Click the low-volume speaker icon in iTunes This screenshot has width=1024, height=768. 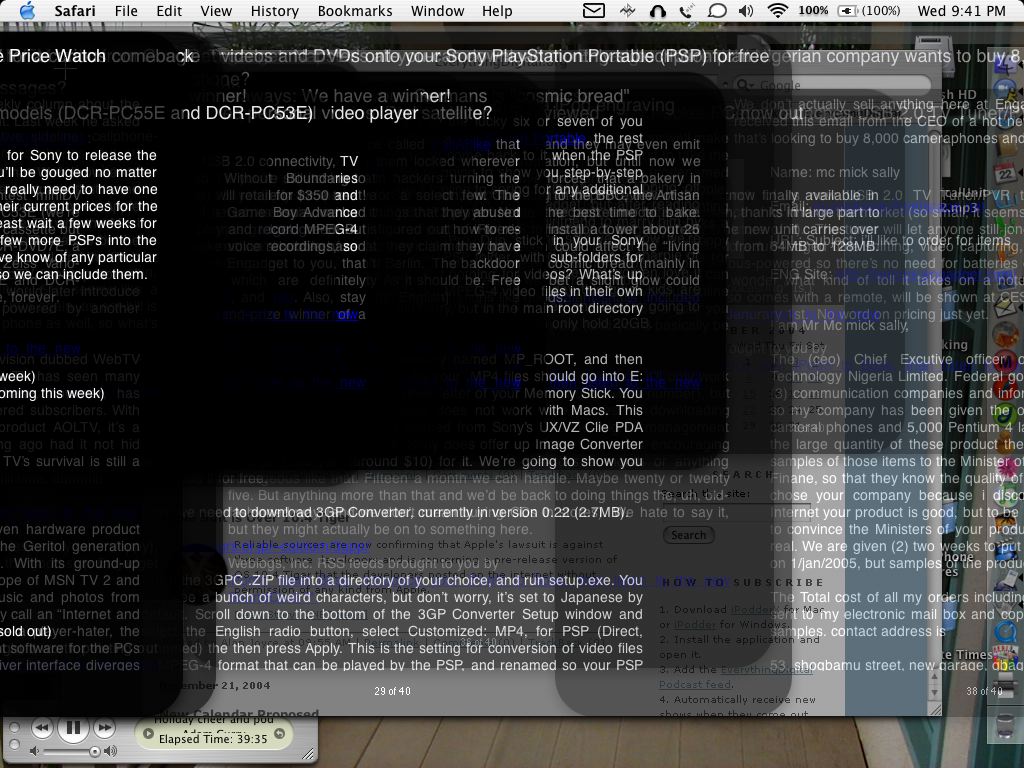click(x=35, y=752)
